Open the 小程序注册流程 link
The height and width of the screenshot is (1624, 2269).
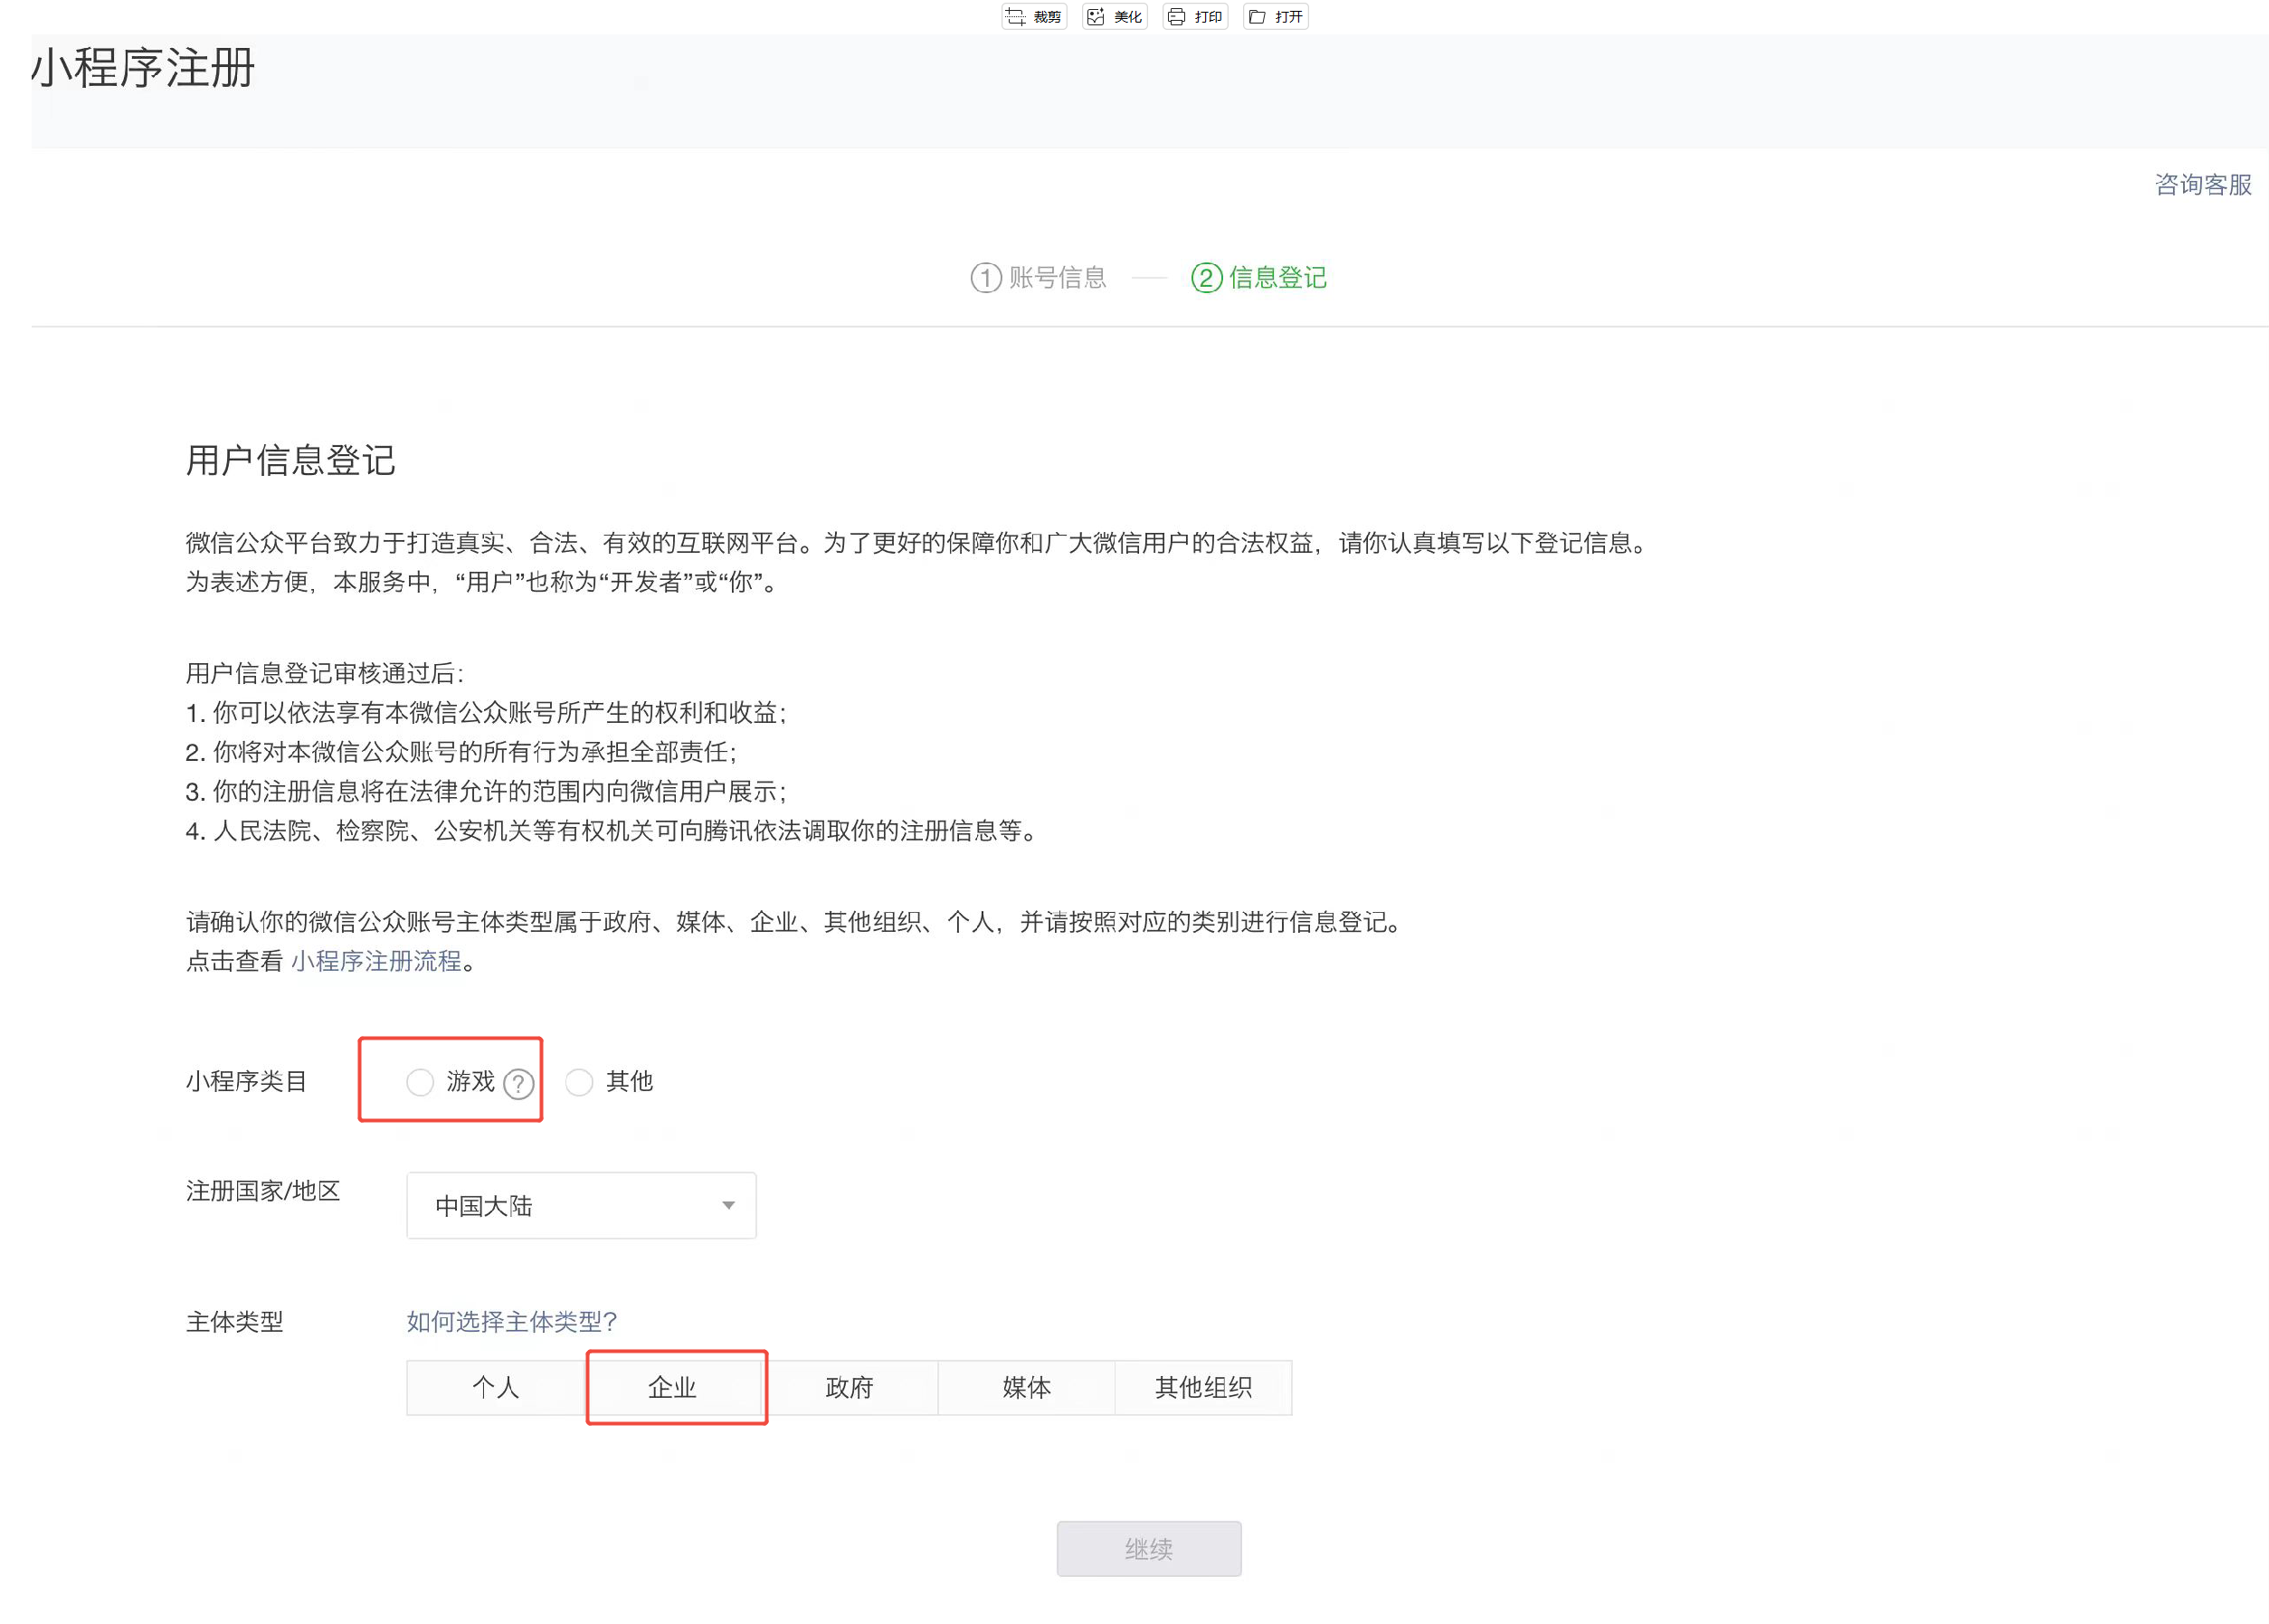point(376,961)
